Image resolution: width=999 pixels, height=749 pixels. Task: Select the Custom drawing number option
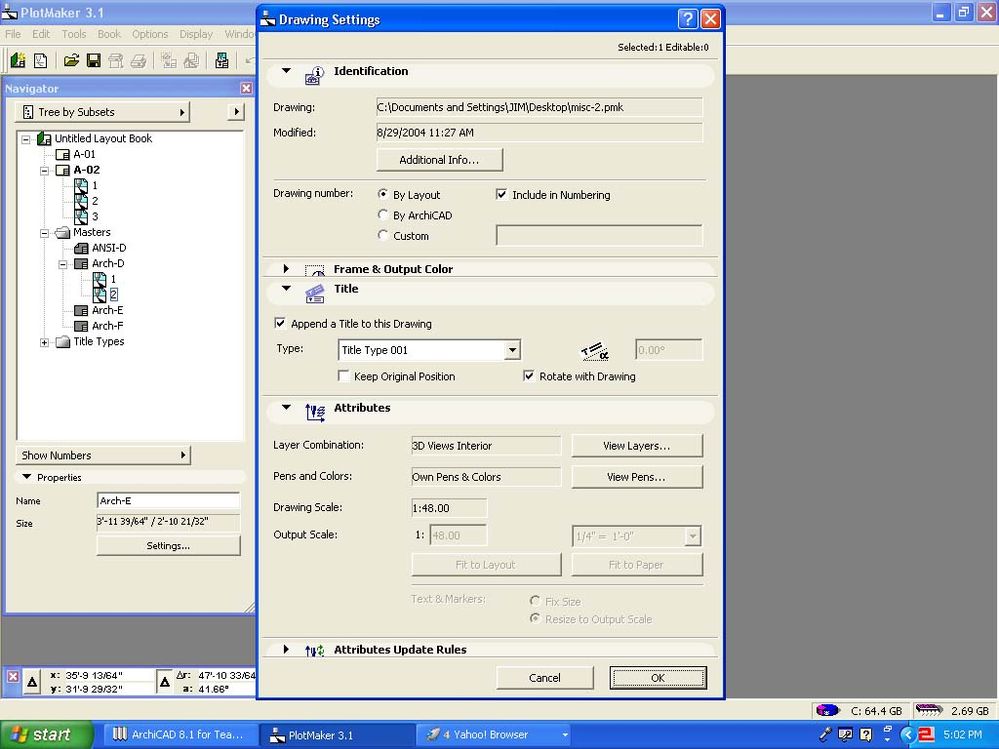pos(383,235)
